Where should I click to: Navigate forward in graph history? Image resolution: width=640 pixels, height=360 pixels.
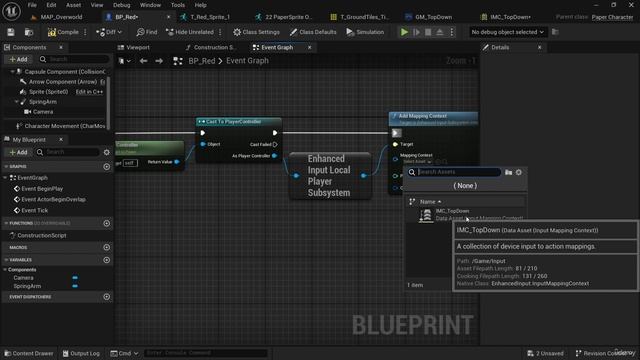click(x=159, y=61)
